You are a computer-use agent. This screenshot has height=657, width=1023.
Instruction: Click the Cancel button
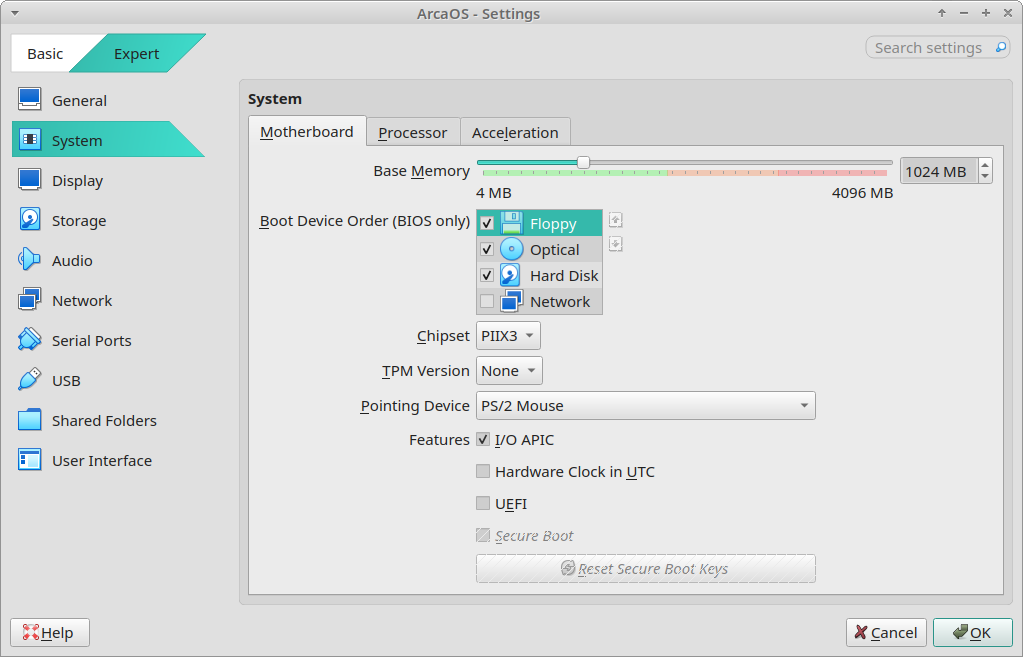pos(886,632)
